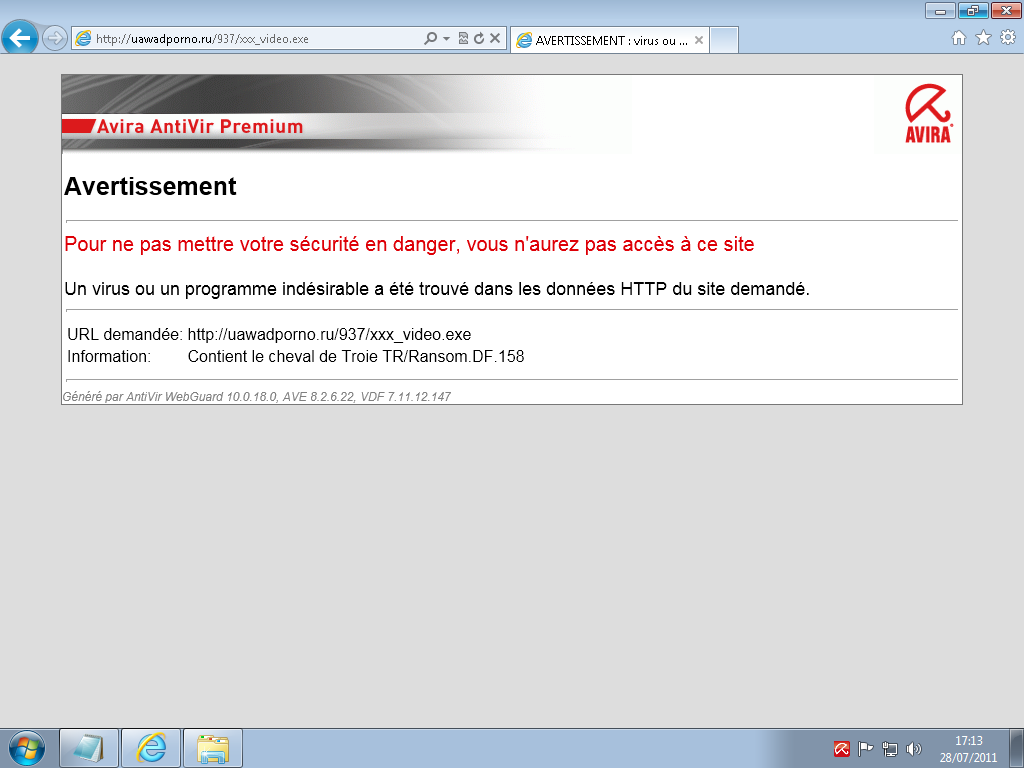Click the Avira AntiVir Premium banner title

(x=200, y=126)
